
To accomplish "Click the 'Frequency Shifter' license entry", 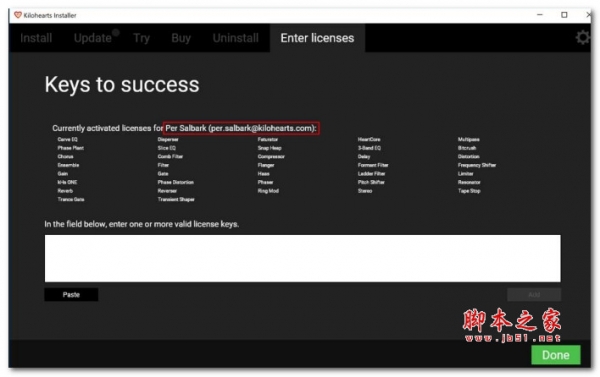I will (x=477, y=165).
